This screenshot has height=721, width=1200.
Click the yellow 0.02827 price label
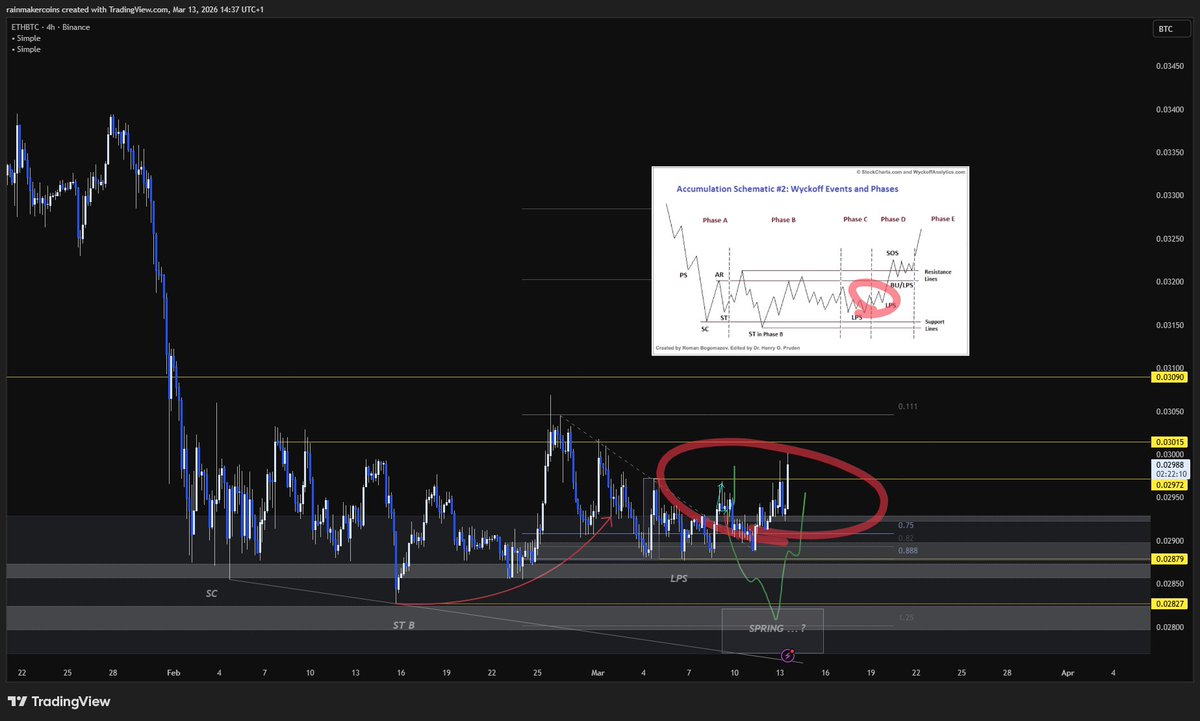click(x=1167, y=603)
